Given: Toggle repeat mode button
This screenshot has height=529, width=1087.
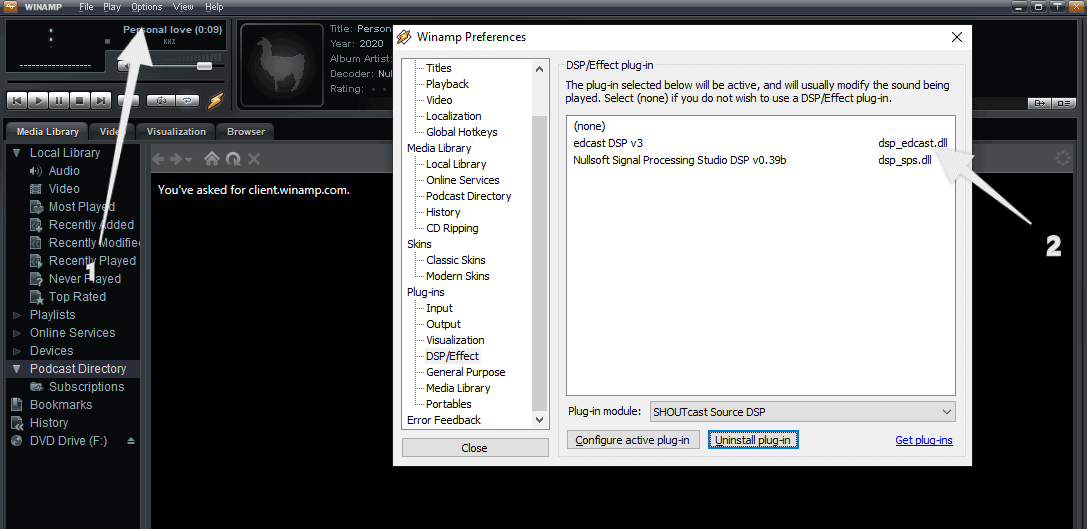Looking at the screenshot, I should 187,101.
